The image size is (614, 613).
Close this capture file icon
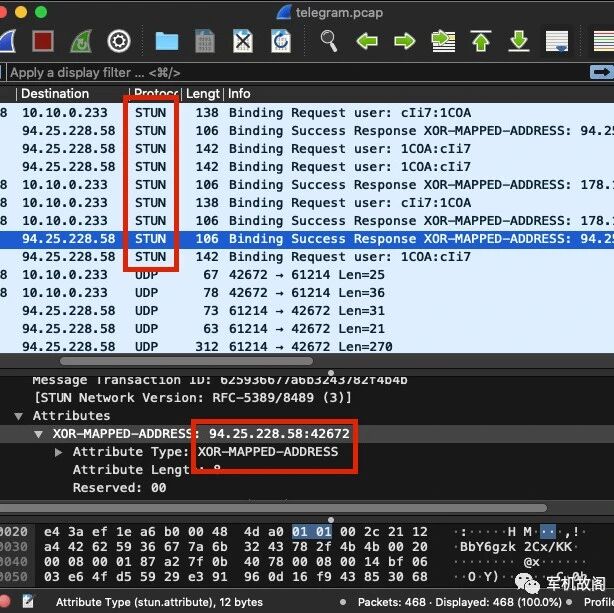click(243, 41)
